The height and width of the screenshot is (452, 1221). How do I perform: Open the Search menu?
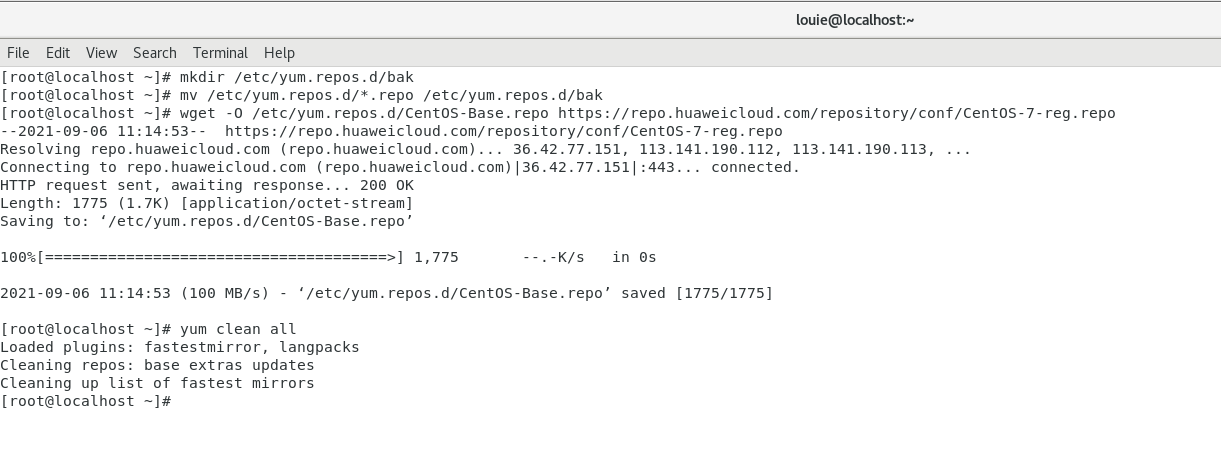click(x=155, y=53)
